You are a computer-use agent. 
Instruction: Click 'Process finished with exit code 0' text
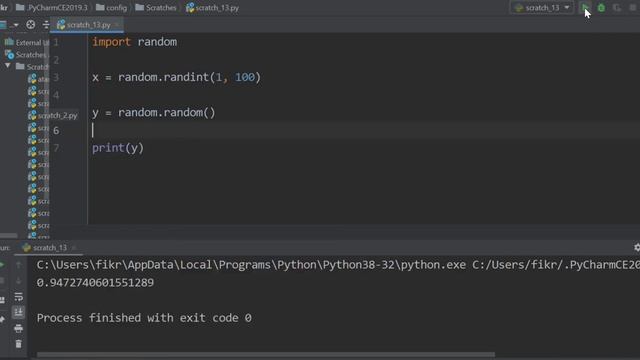tap(144, 318)
